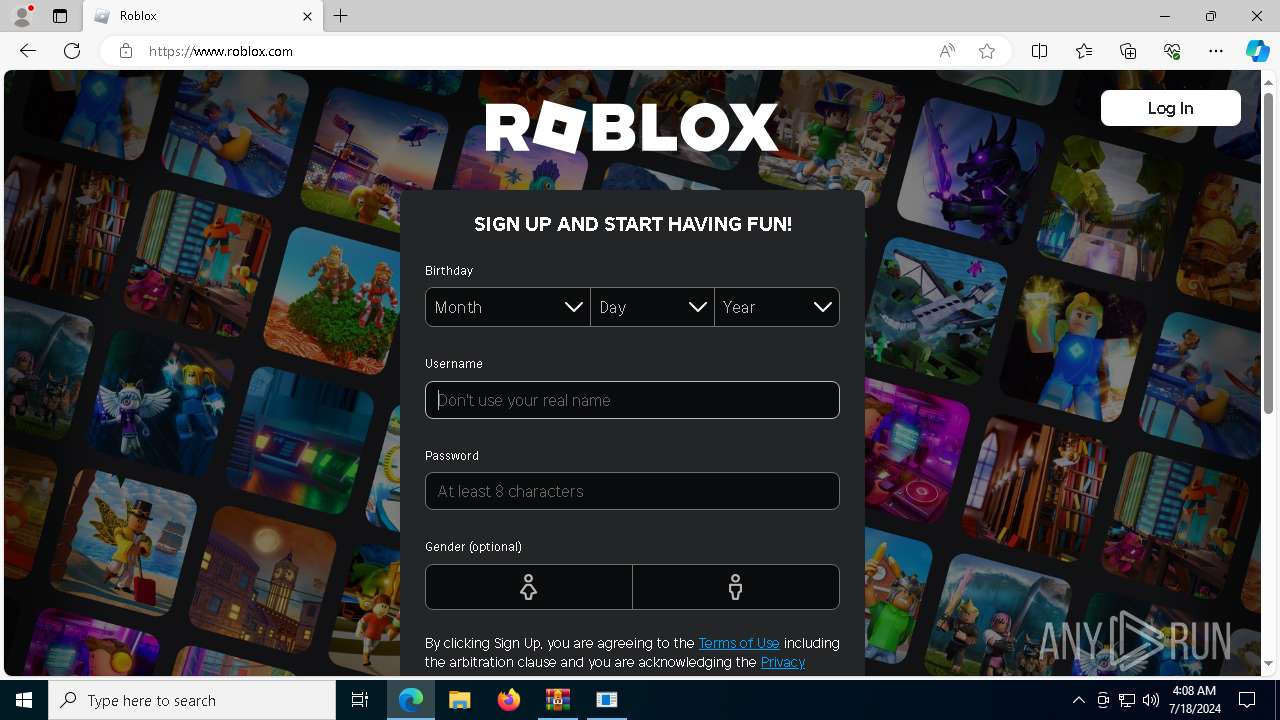Open the Terms of Use link
Viewport: 1280px width, 720px height.
[739, 643]
